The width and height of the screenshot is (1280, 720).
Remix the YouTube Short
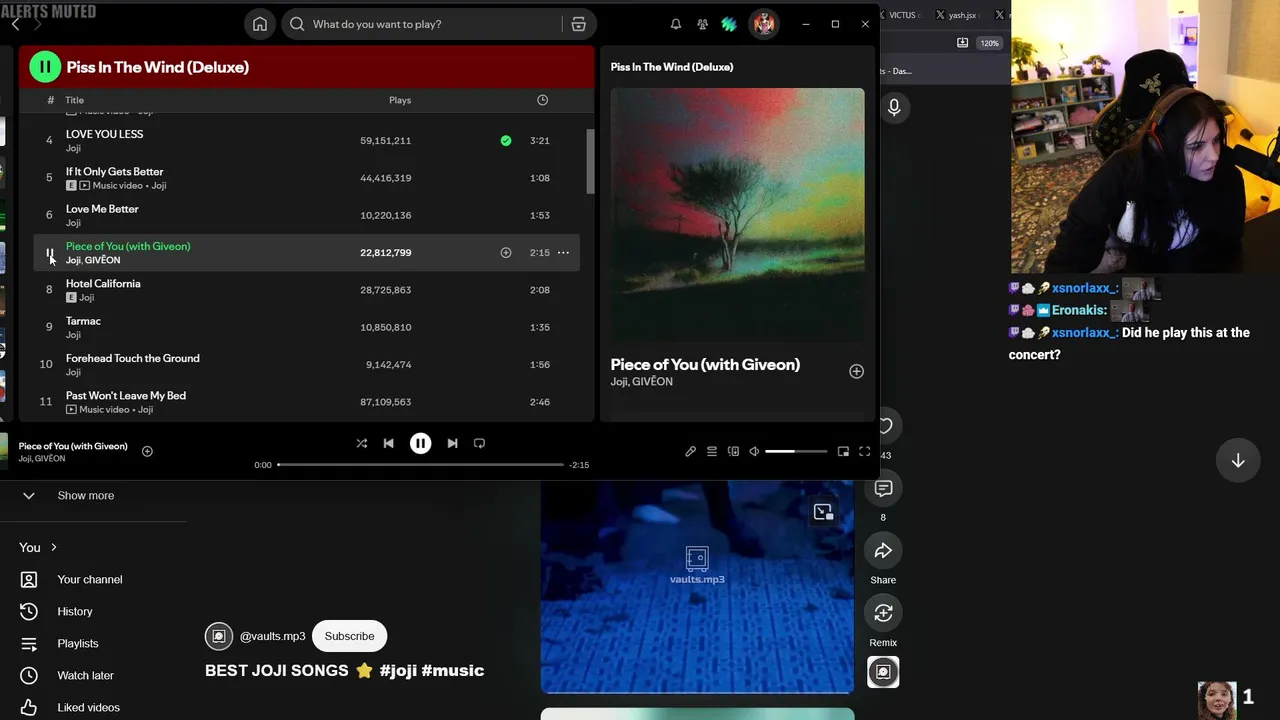point(883,613)
